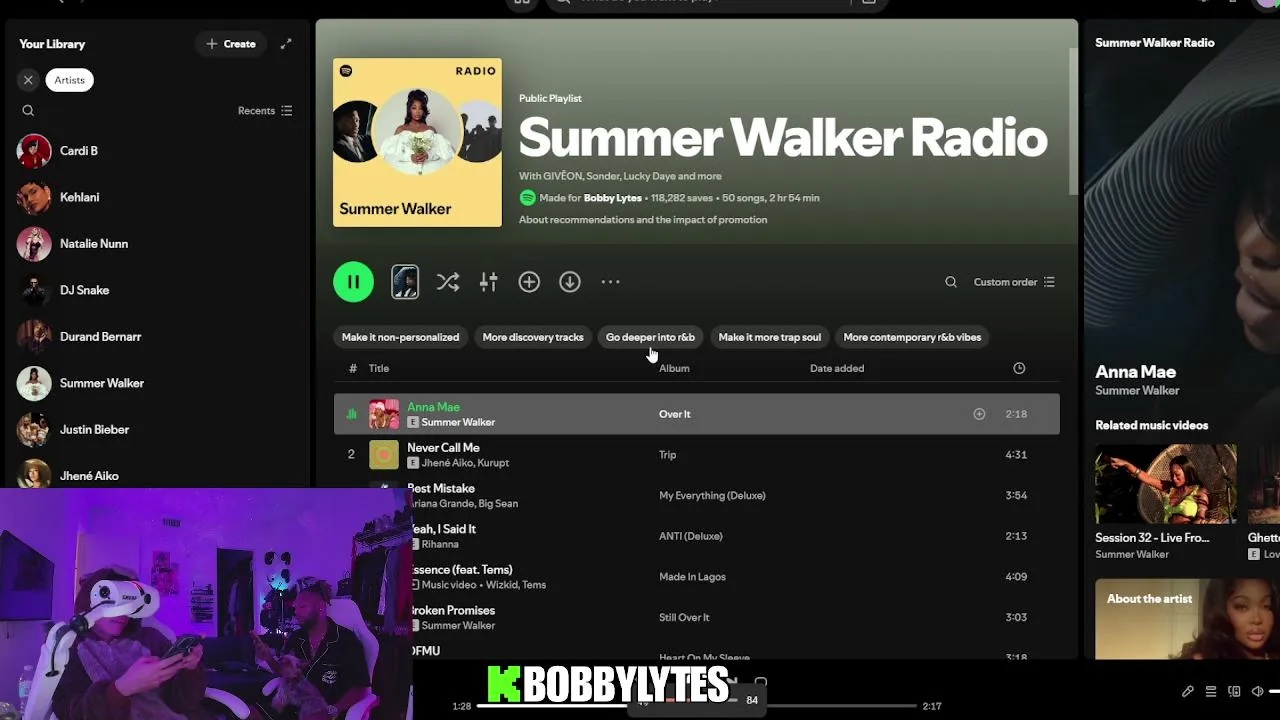
Task: Select 'More discovery tracks' chip
Action: [x=533, y=337]
